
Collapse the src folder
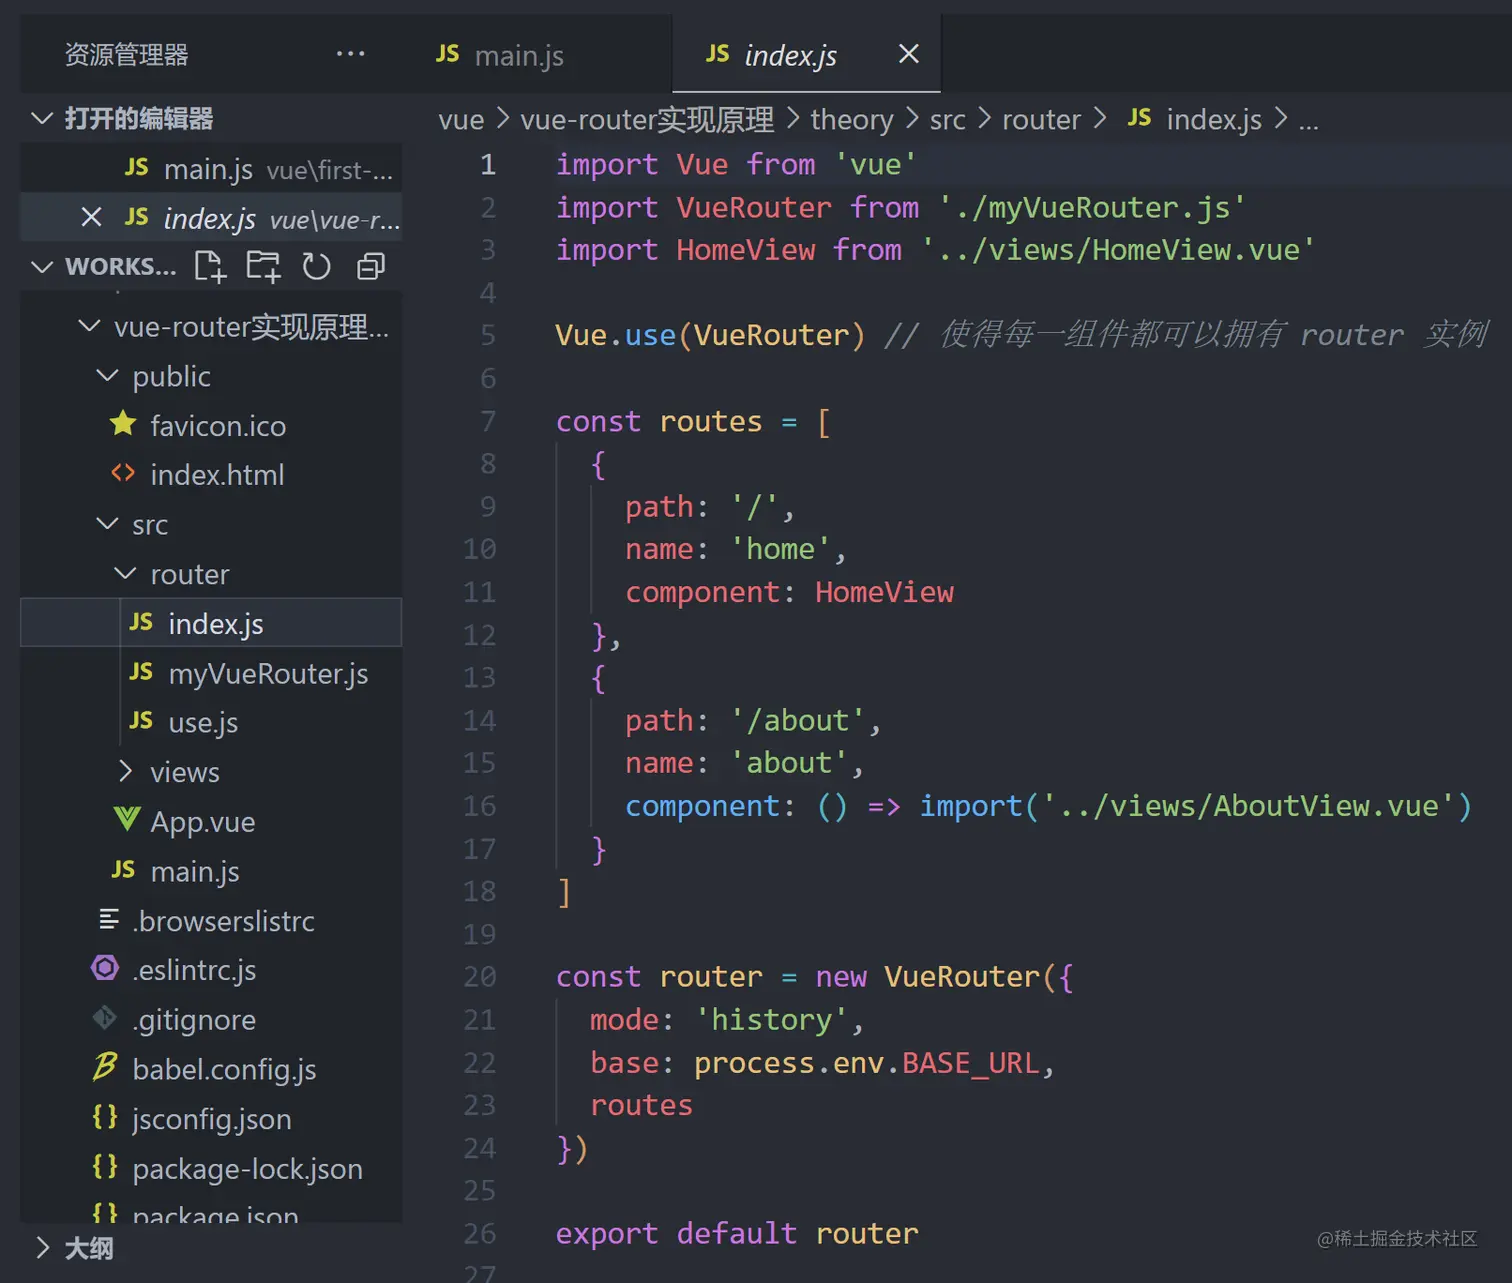[107, 523]
